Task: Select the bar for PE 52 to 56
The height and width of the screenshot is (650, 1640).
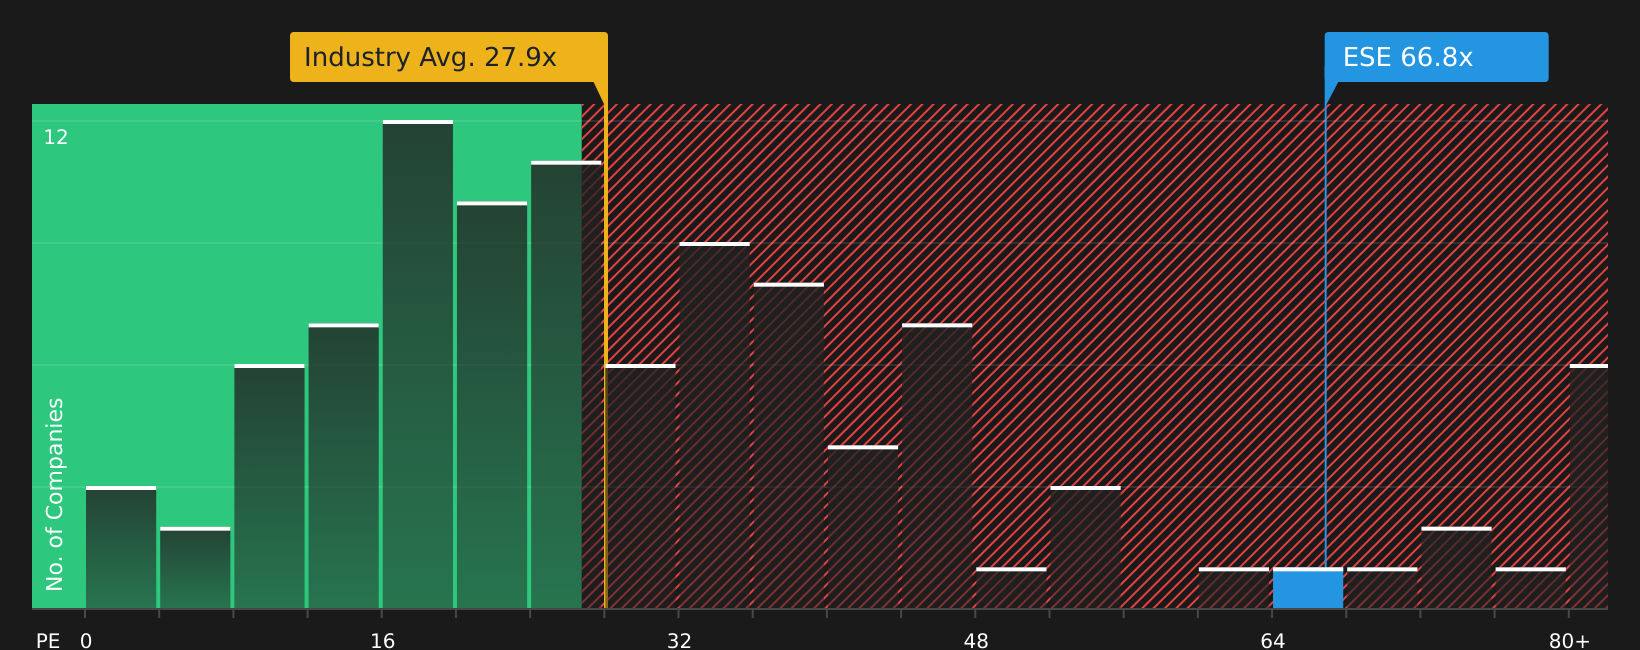Action: [x=1086, y=548]
